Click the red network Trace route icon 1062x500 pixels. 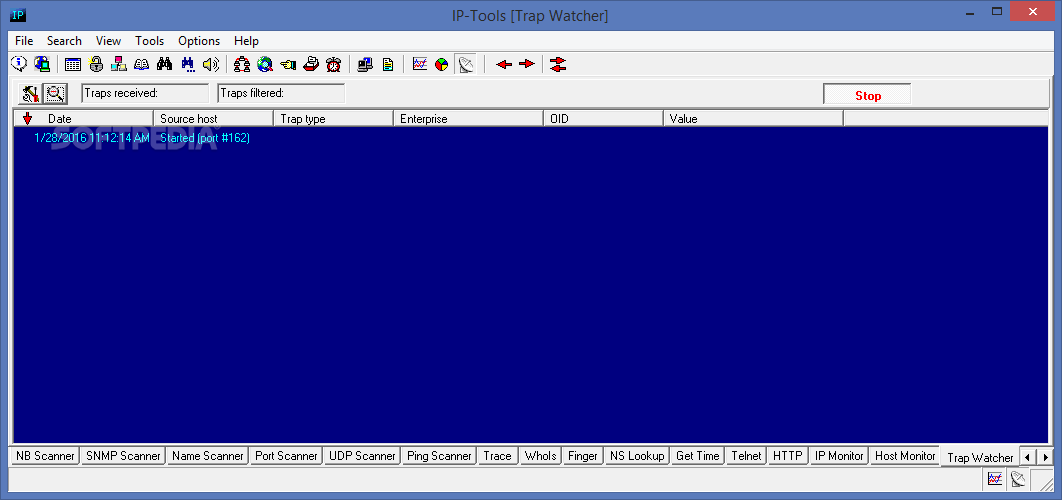click(x=242, y=64)
